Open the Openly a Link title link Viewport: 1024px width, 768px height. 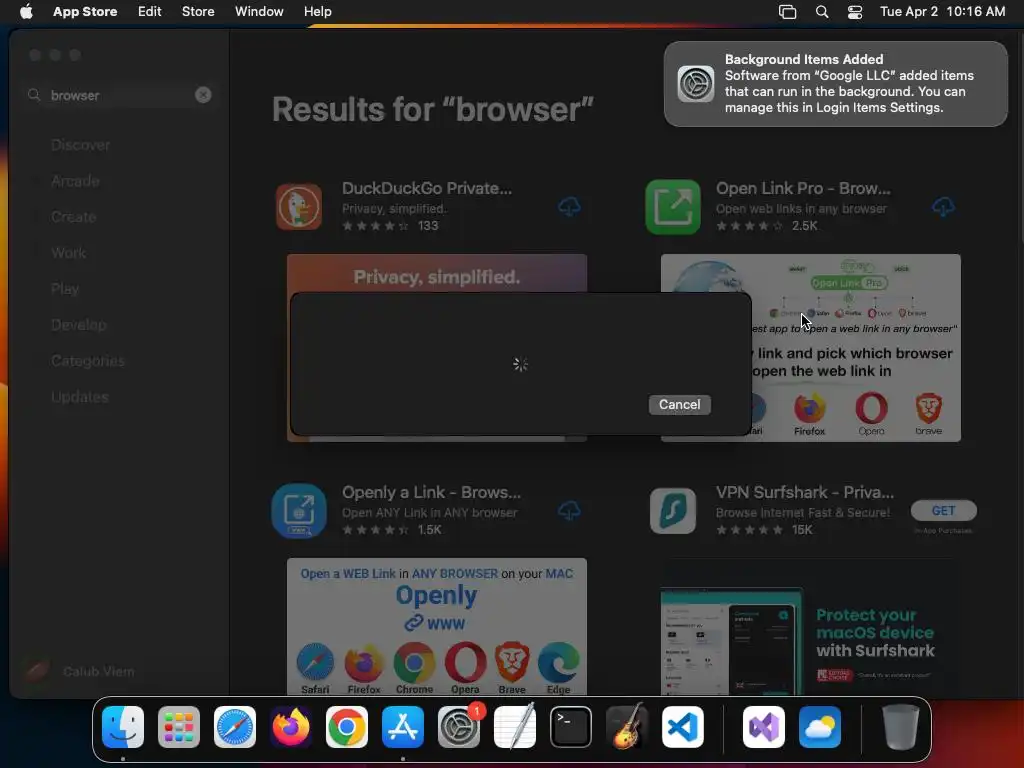coord(431,492)
